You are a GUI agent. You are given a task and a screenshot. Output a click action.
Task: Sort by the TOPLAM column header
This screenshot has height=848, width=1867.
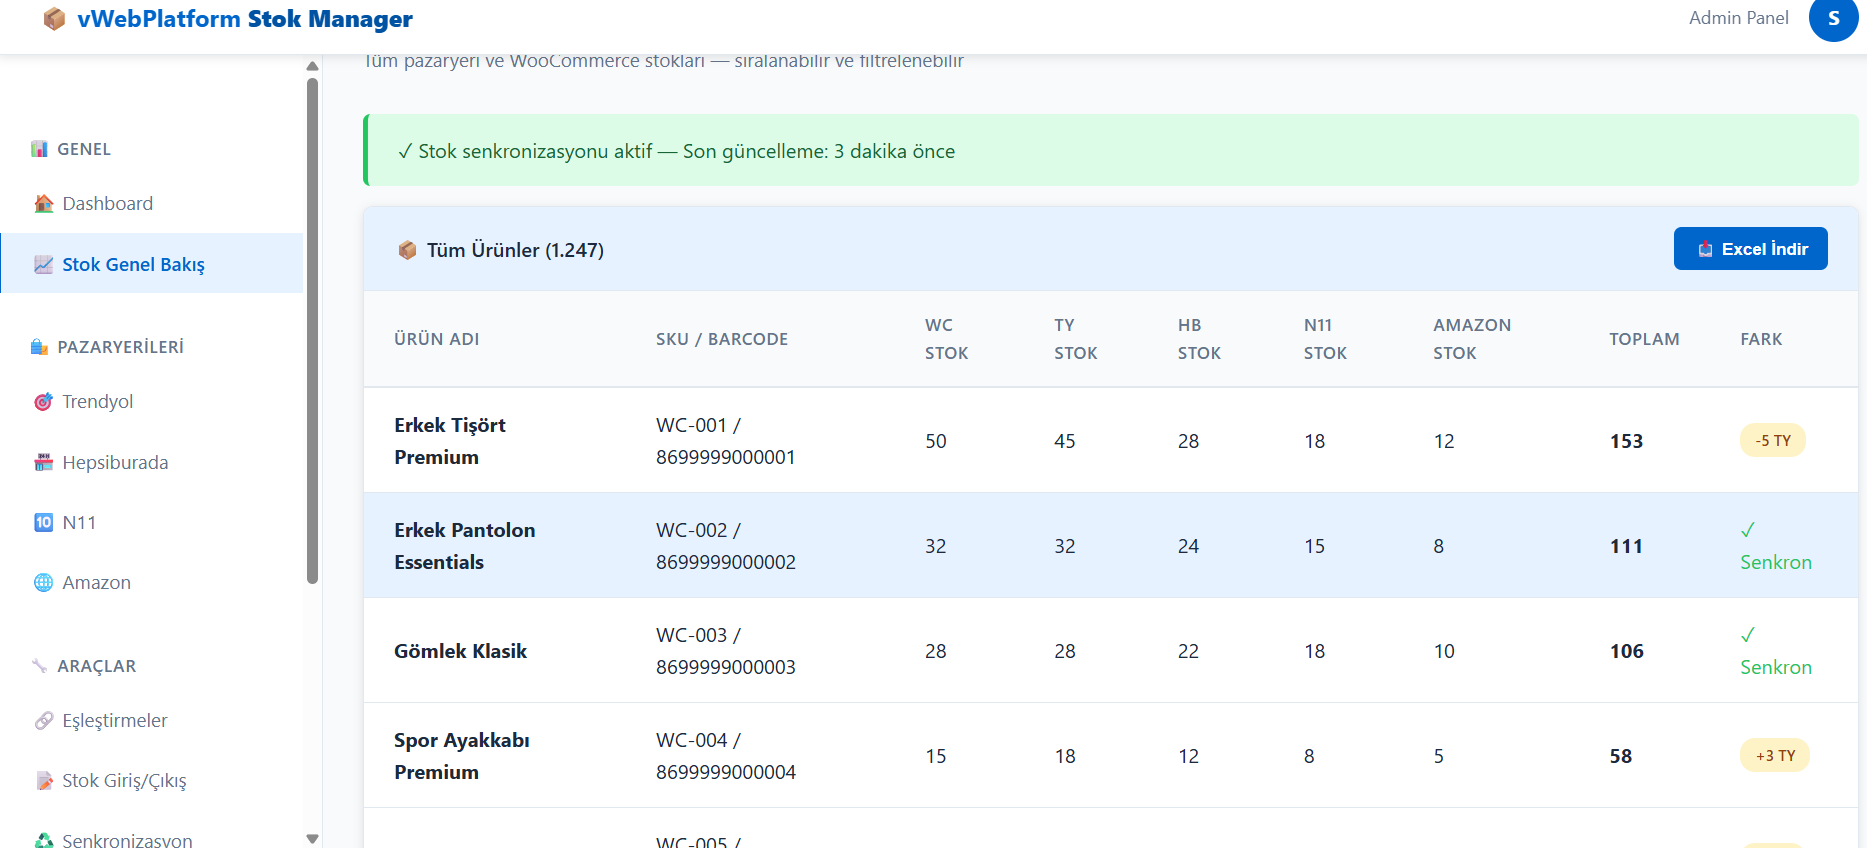(1643, 339)
